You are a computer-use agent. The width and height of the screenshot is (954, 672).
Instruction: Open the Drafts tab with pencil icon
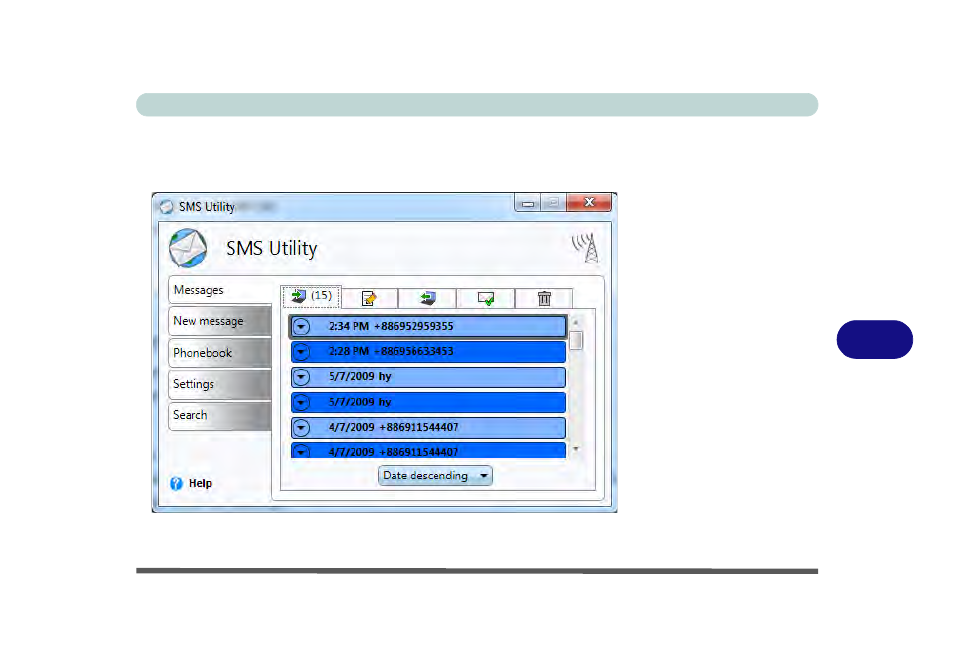tap(369, 299)
